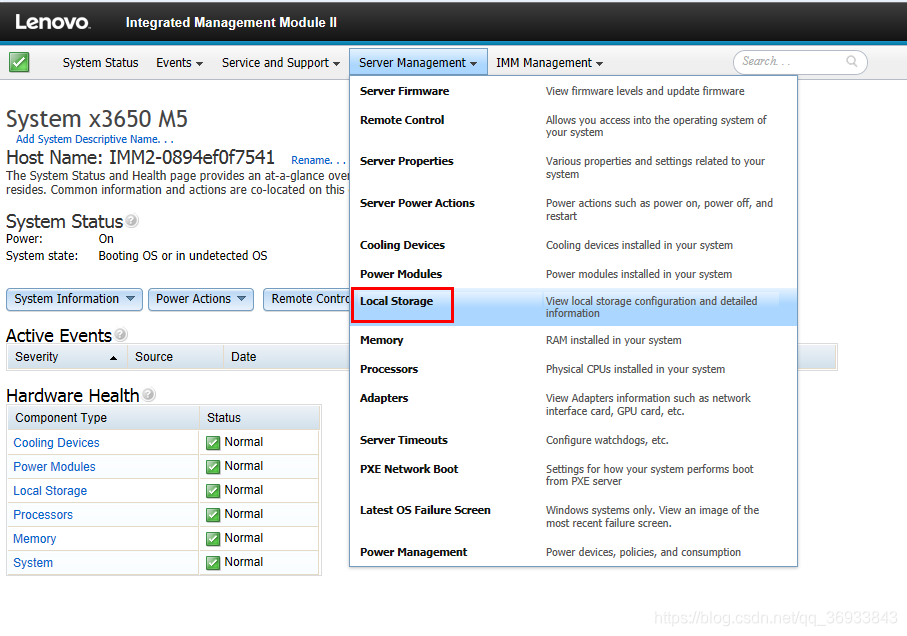
Task: Open the Service and Support dropdown
Action: 281,62
